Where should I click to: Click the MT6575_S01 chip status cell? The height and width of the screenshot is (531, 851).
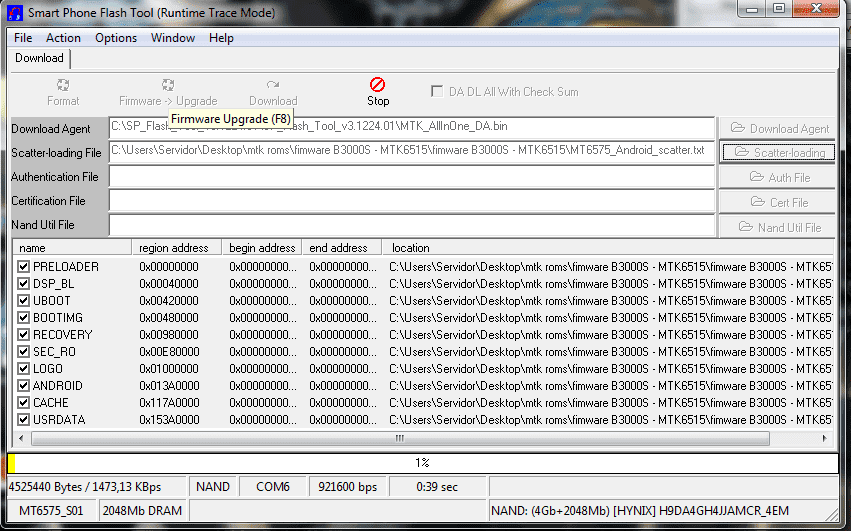(52, 511)
